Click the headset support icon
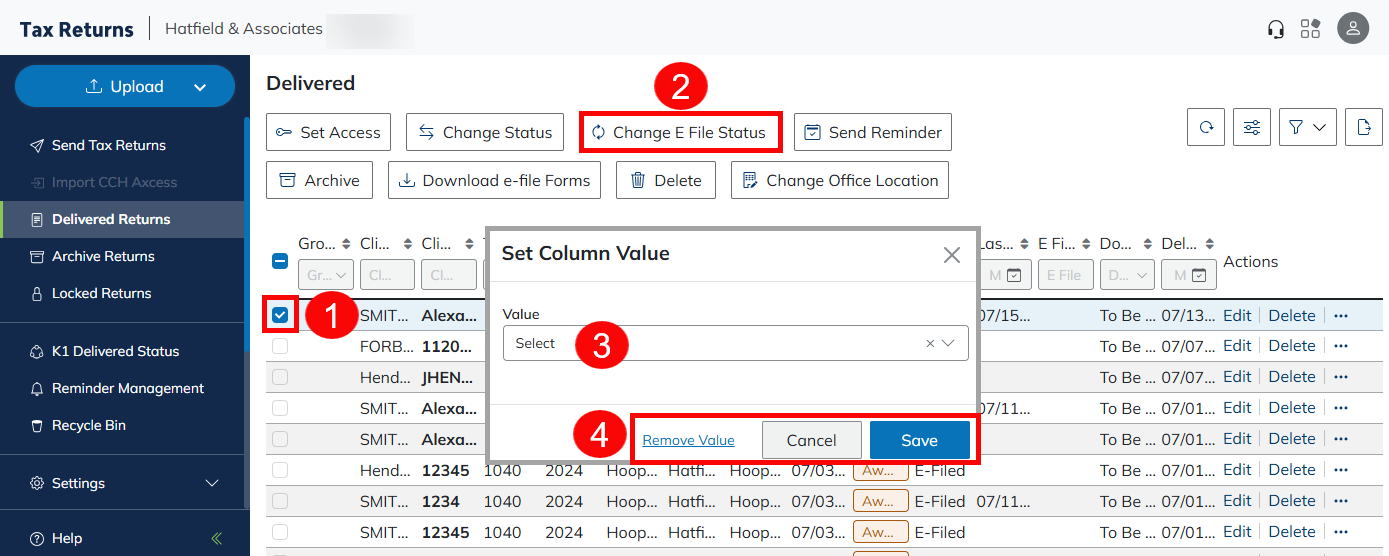The height and width of the screenshot is (556, 1389). pyautogui.click(x=1275, y=29)
